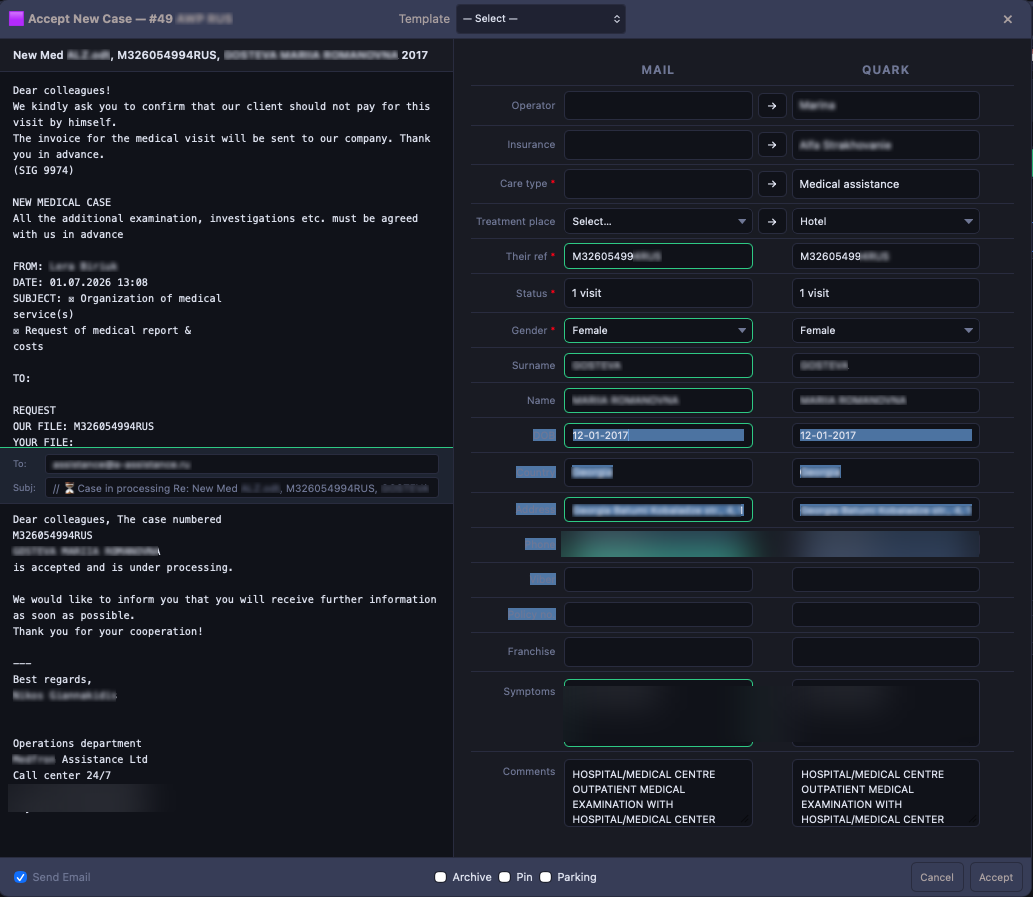The image size is (1033, 897).
Task: Enable the Parking checkbox
Action: pyautogui.click(x=545, y=877)
